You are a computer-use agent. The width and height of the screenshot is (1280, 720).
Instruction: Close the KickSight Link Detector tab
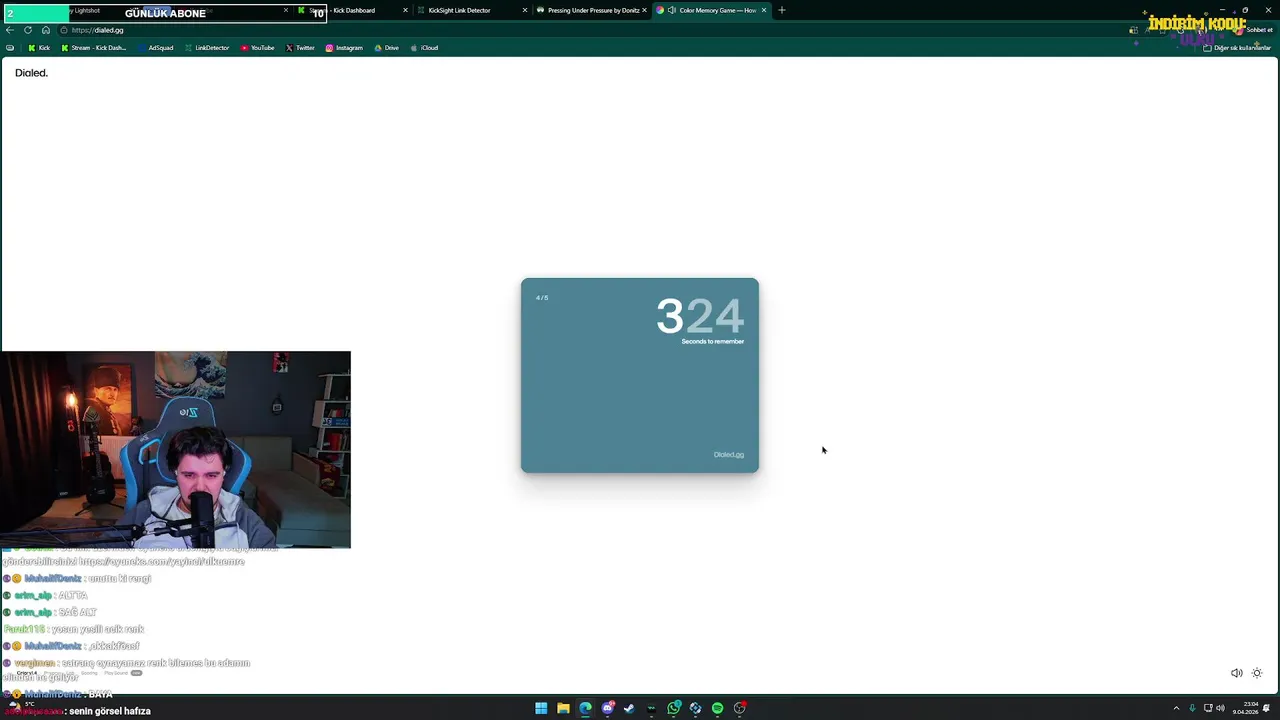524,10
